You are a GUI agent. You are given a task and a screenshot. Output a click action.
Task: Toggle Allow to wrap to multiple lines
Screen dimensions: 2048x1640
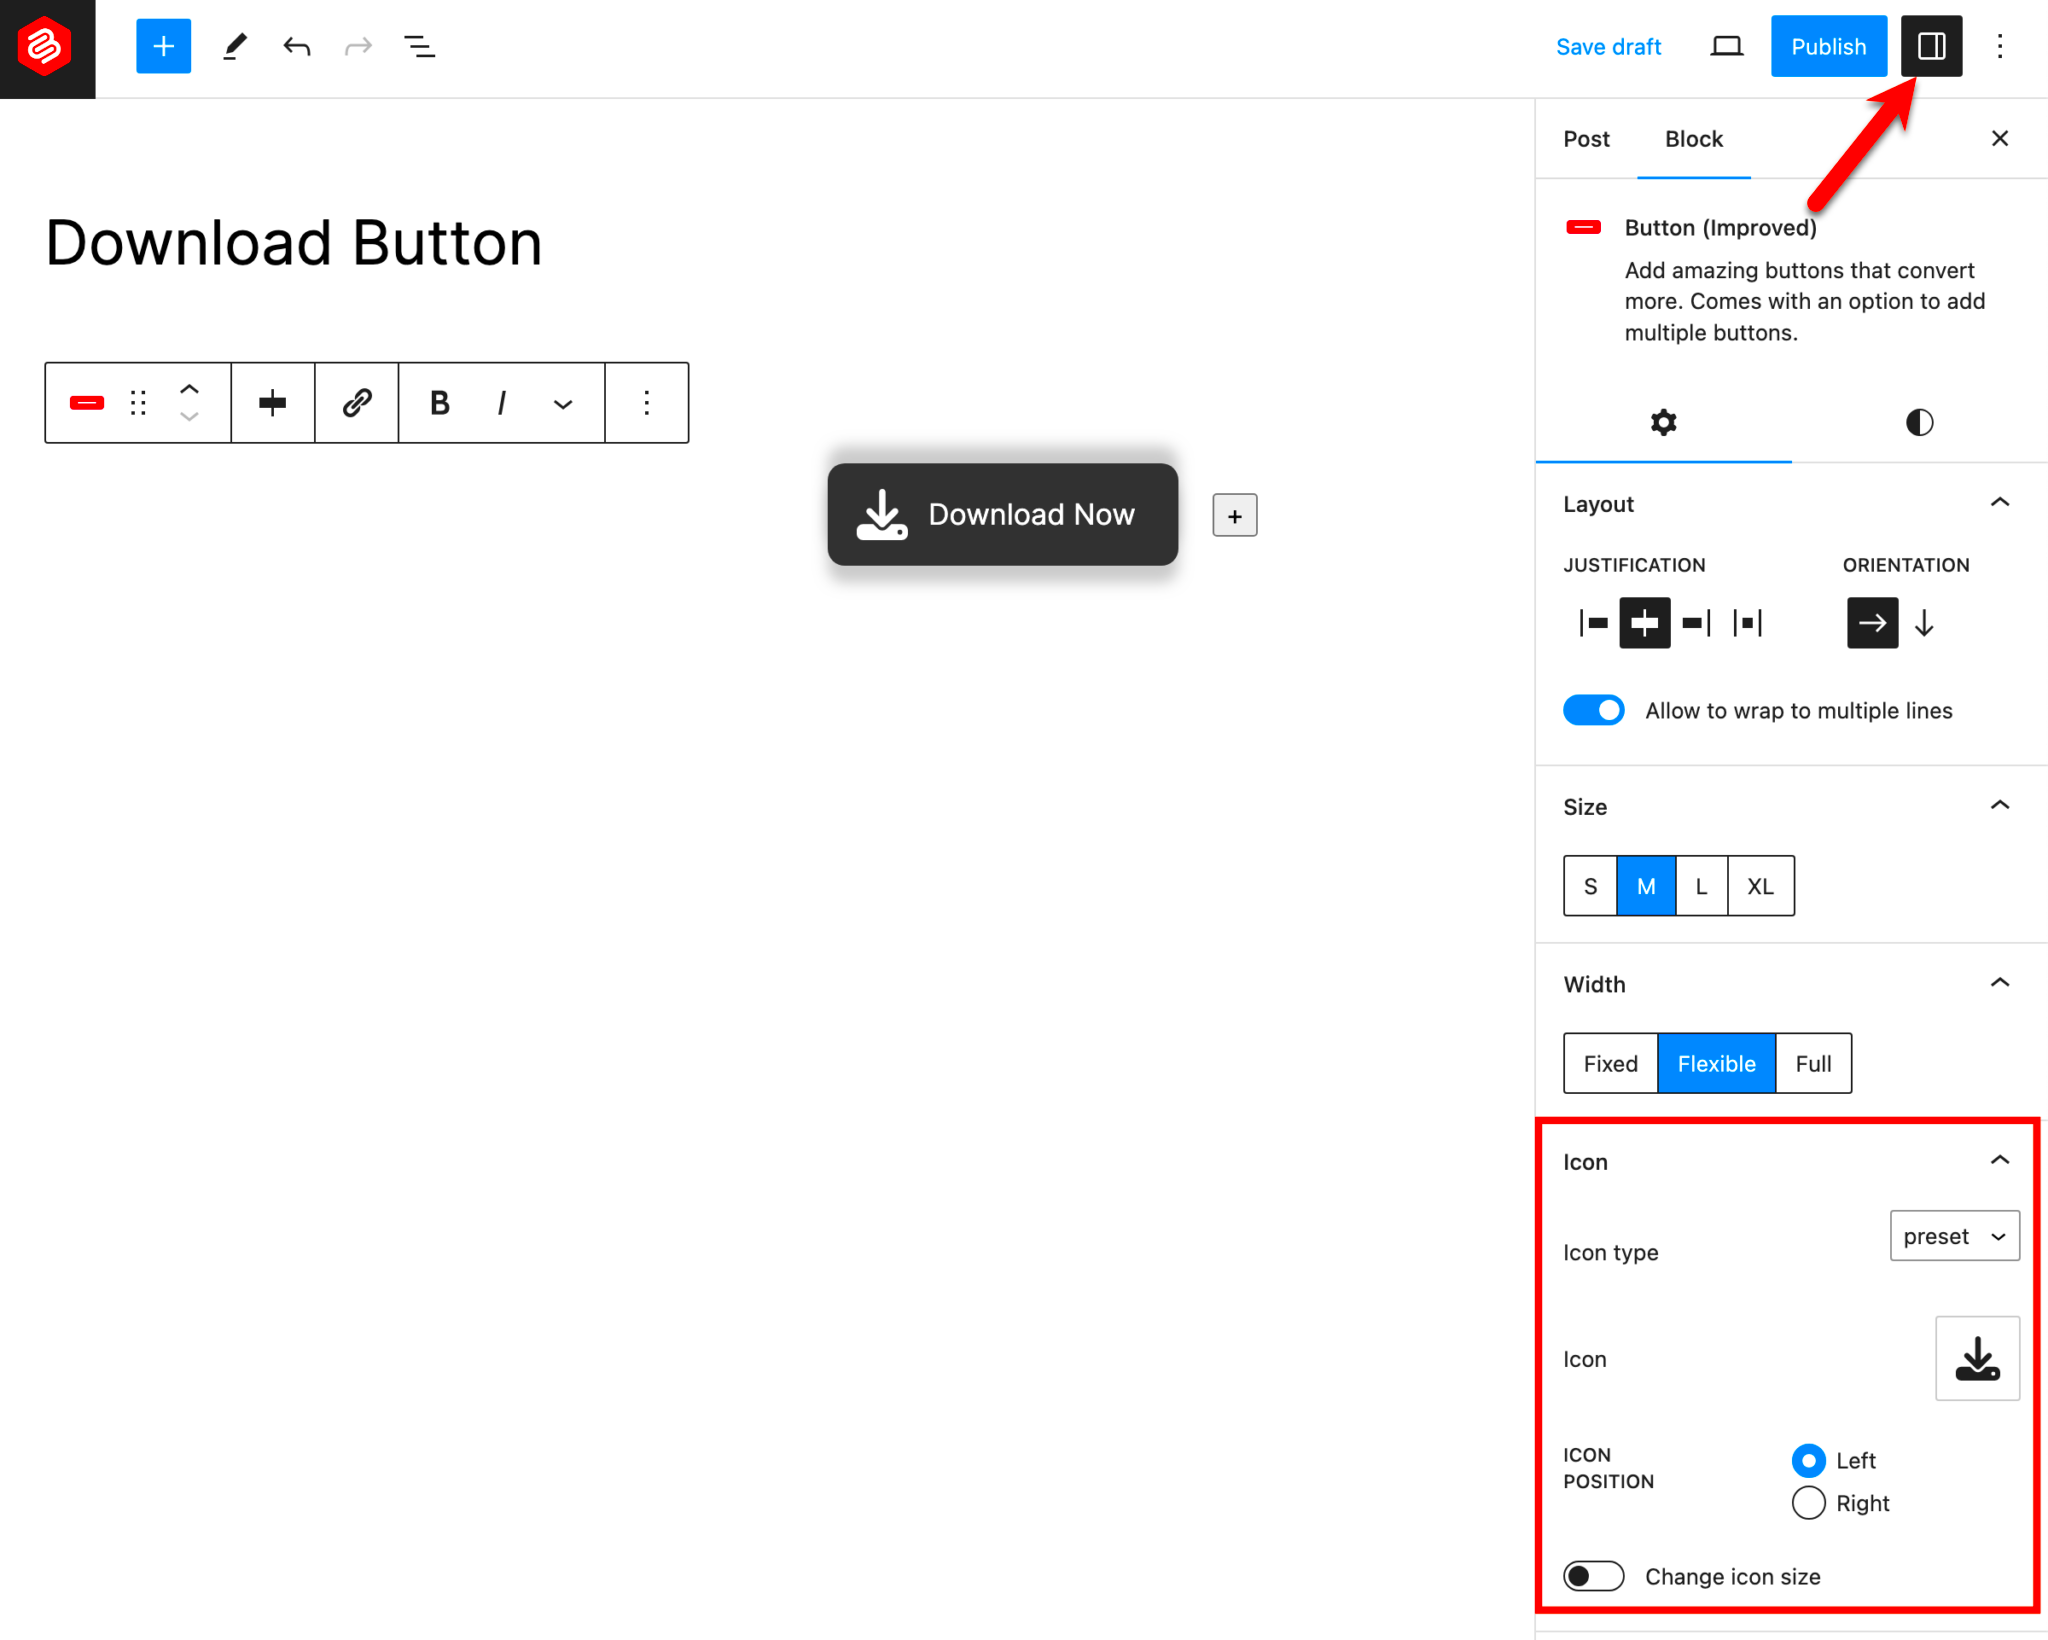point(1593,711)
